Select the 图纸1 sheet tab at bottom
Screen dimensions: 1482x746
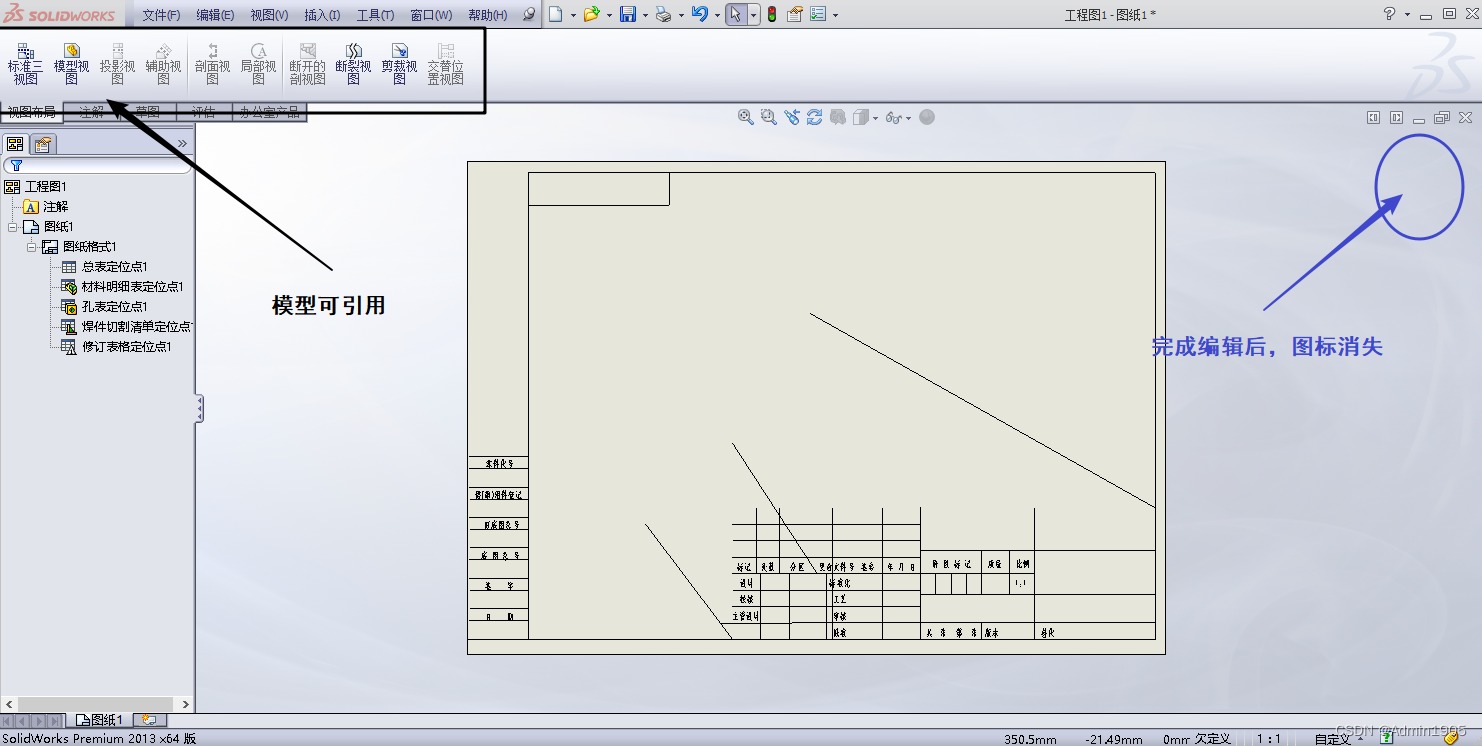click(99, 720)
